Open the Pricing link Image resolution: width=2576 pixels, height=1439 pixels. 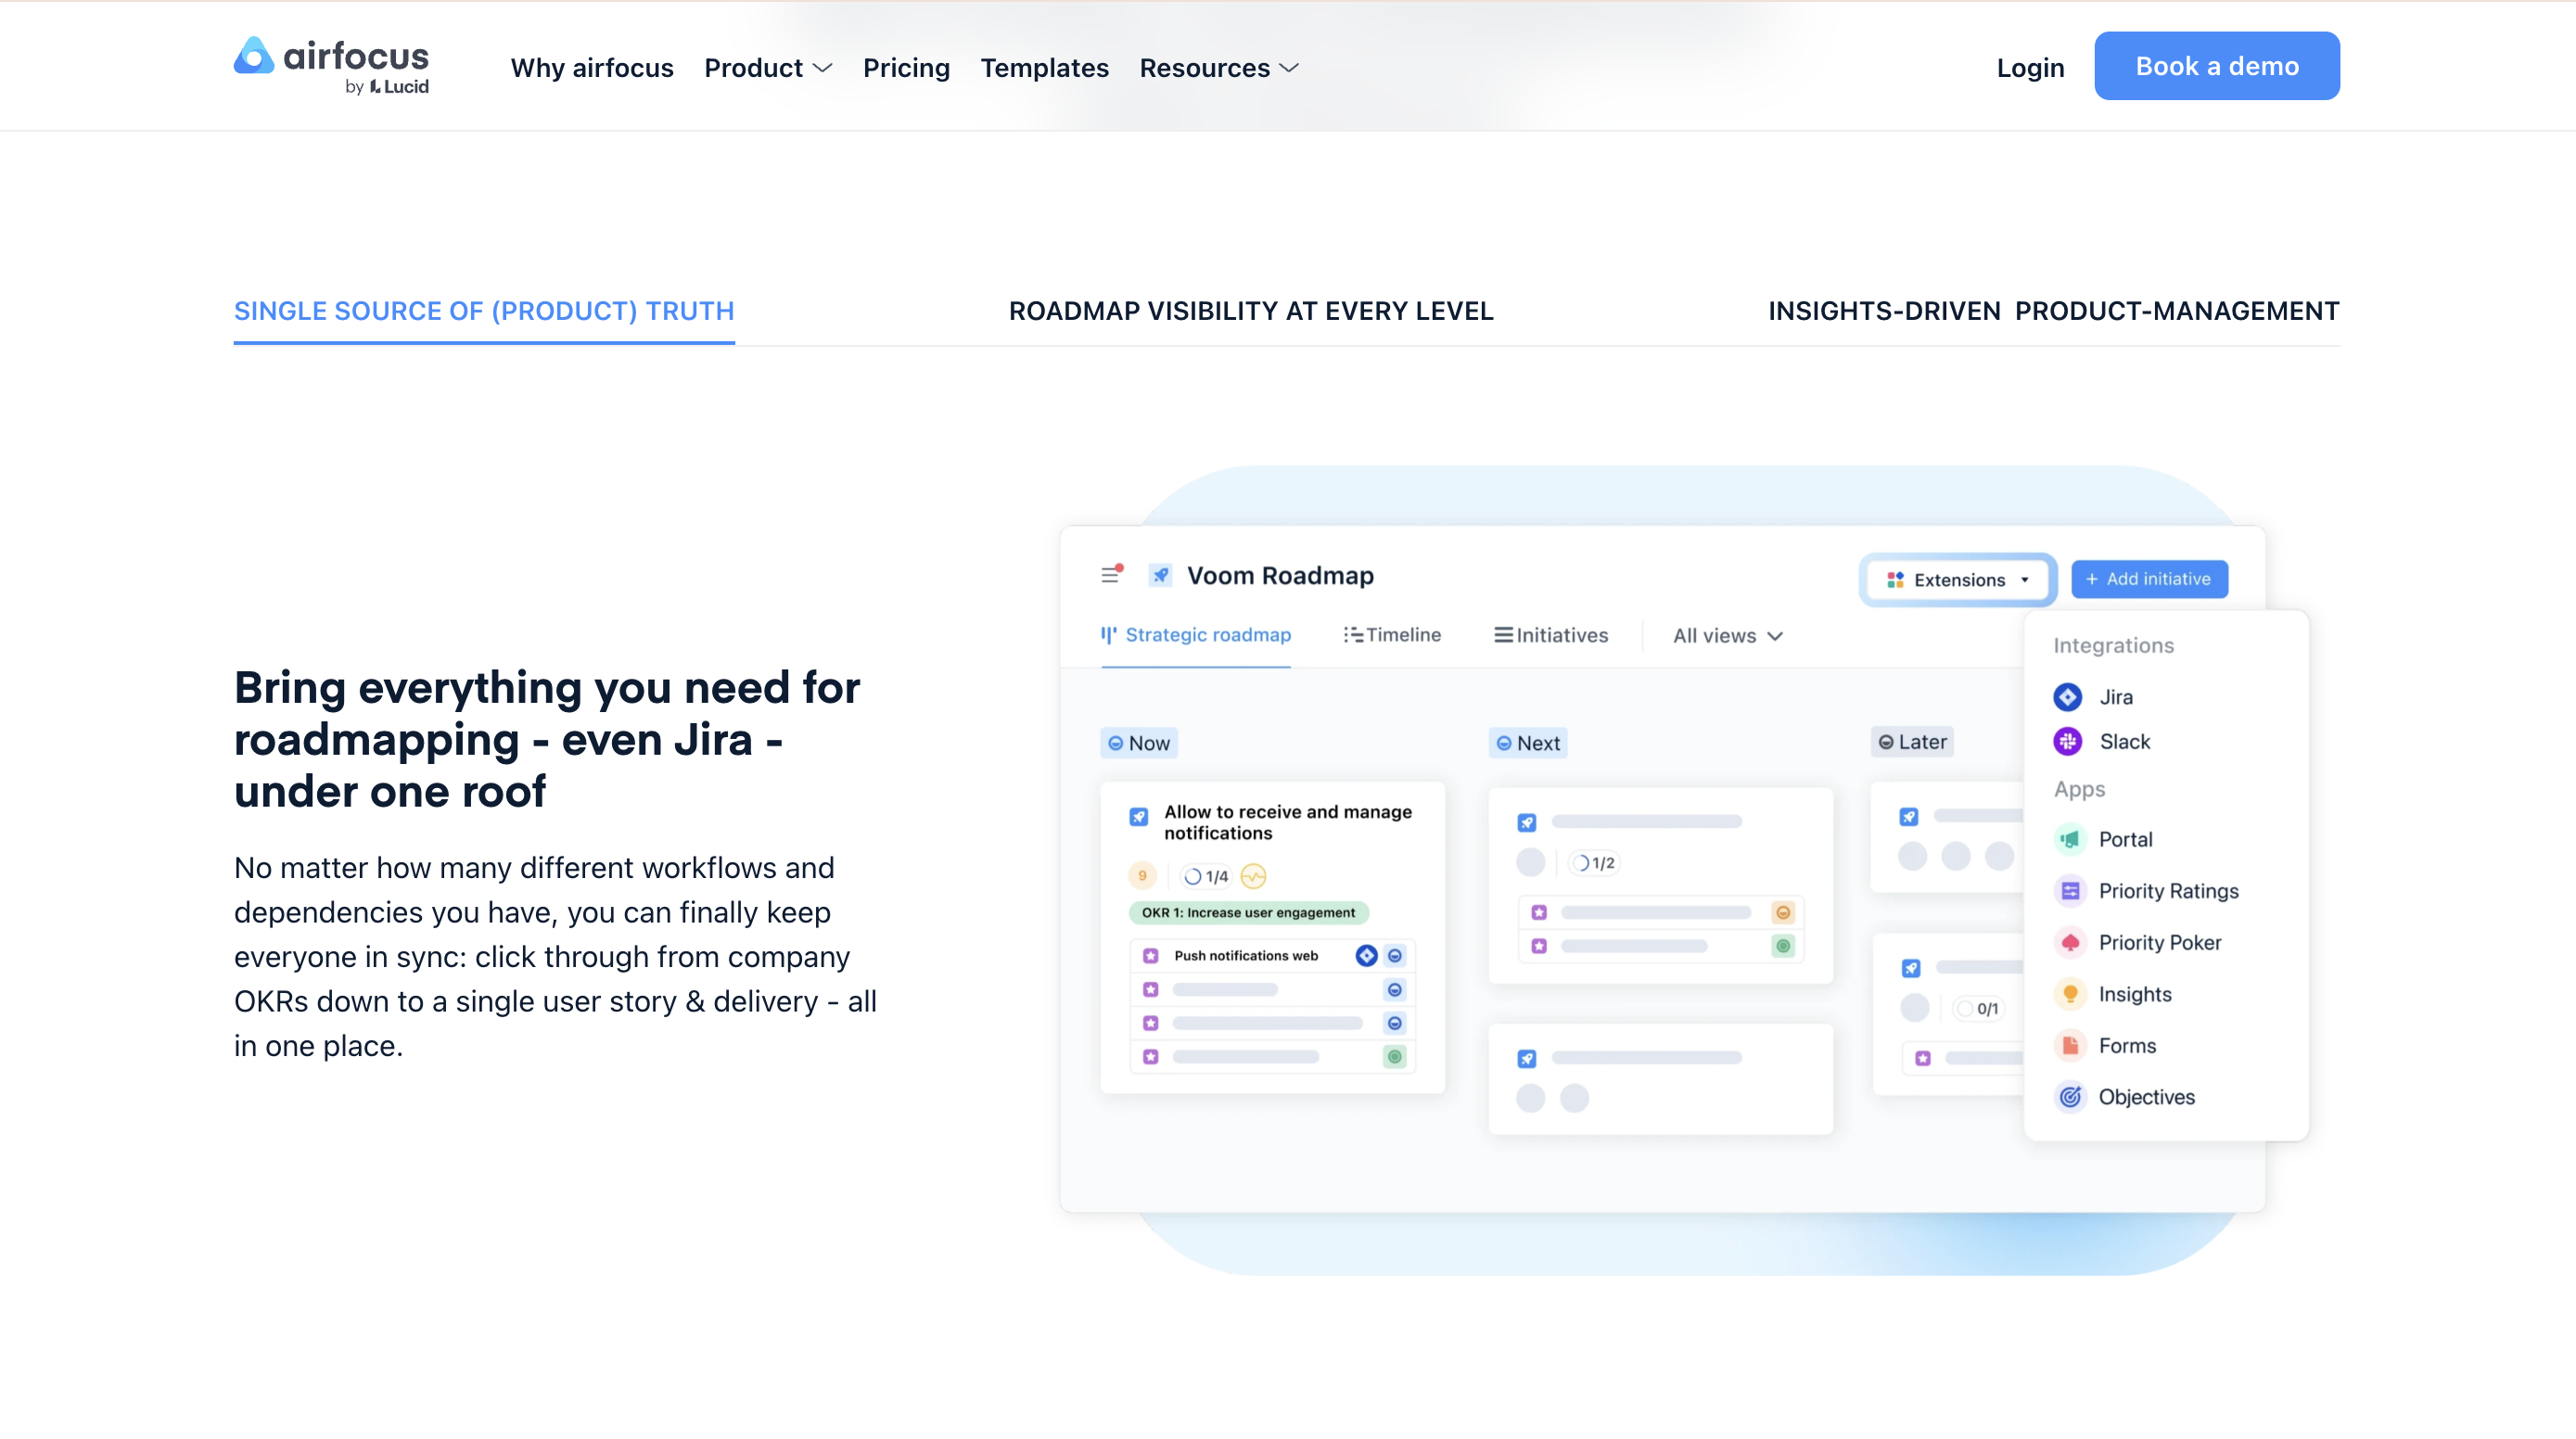pos(906,68)
